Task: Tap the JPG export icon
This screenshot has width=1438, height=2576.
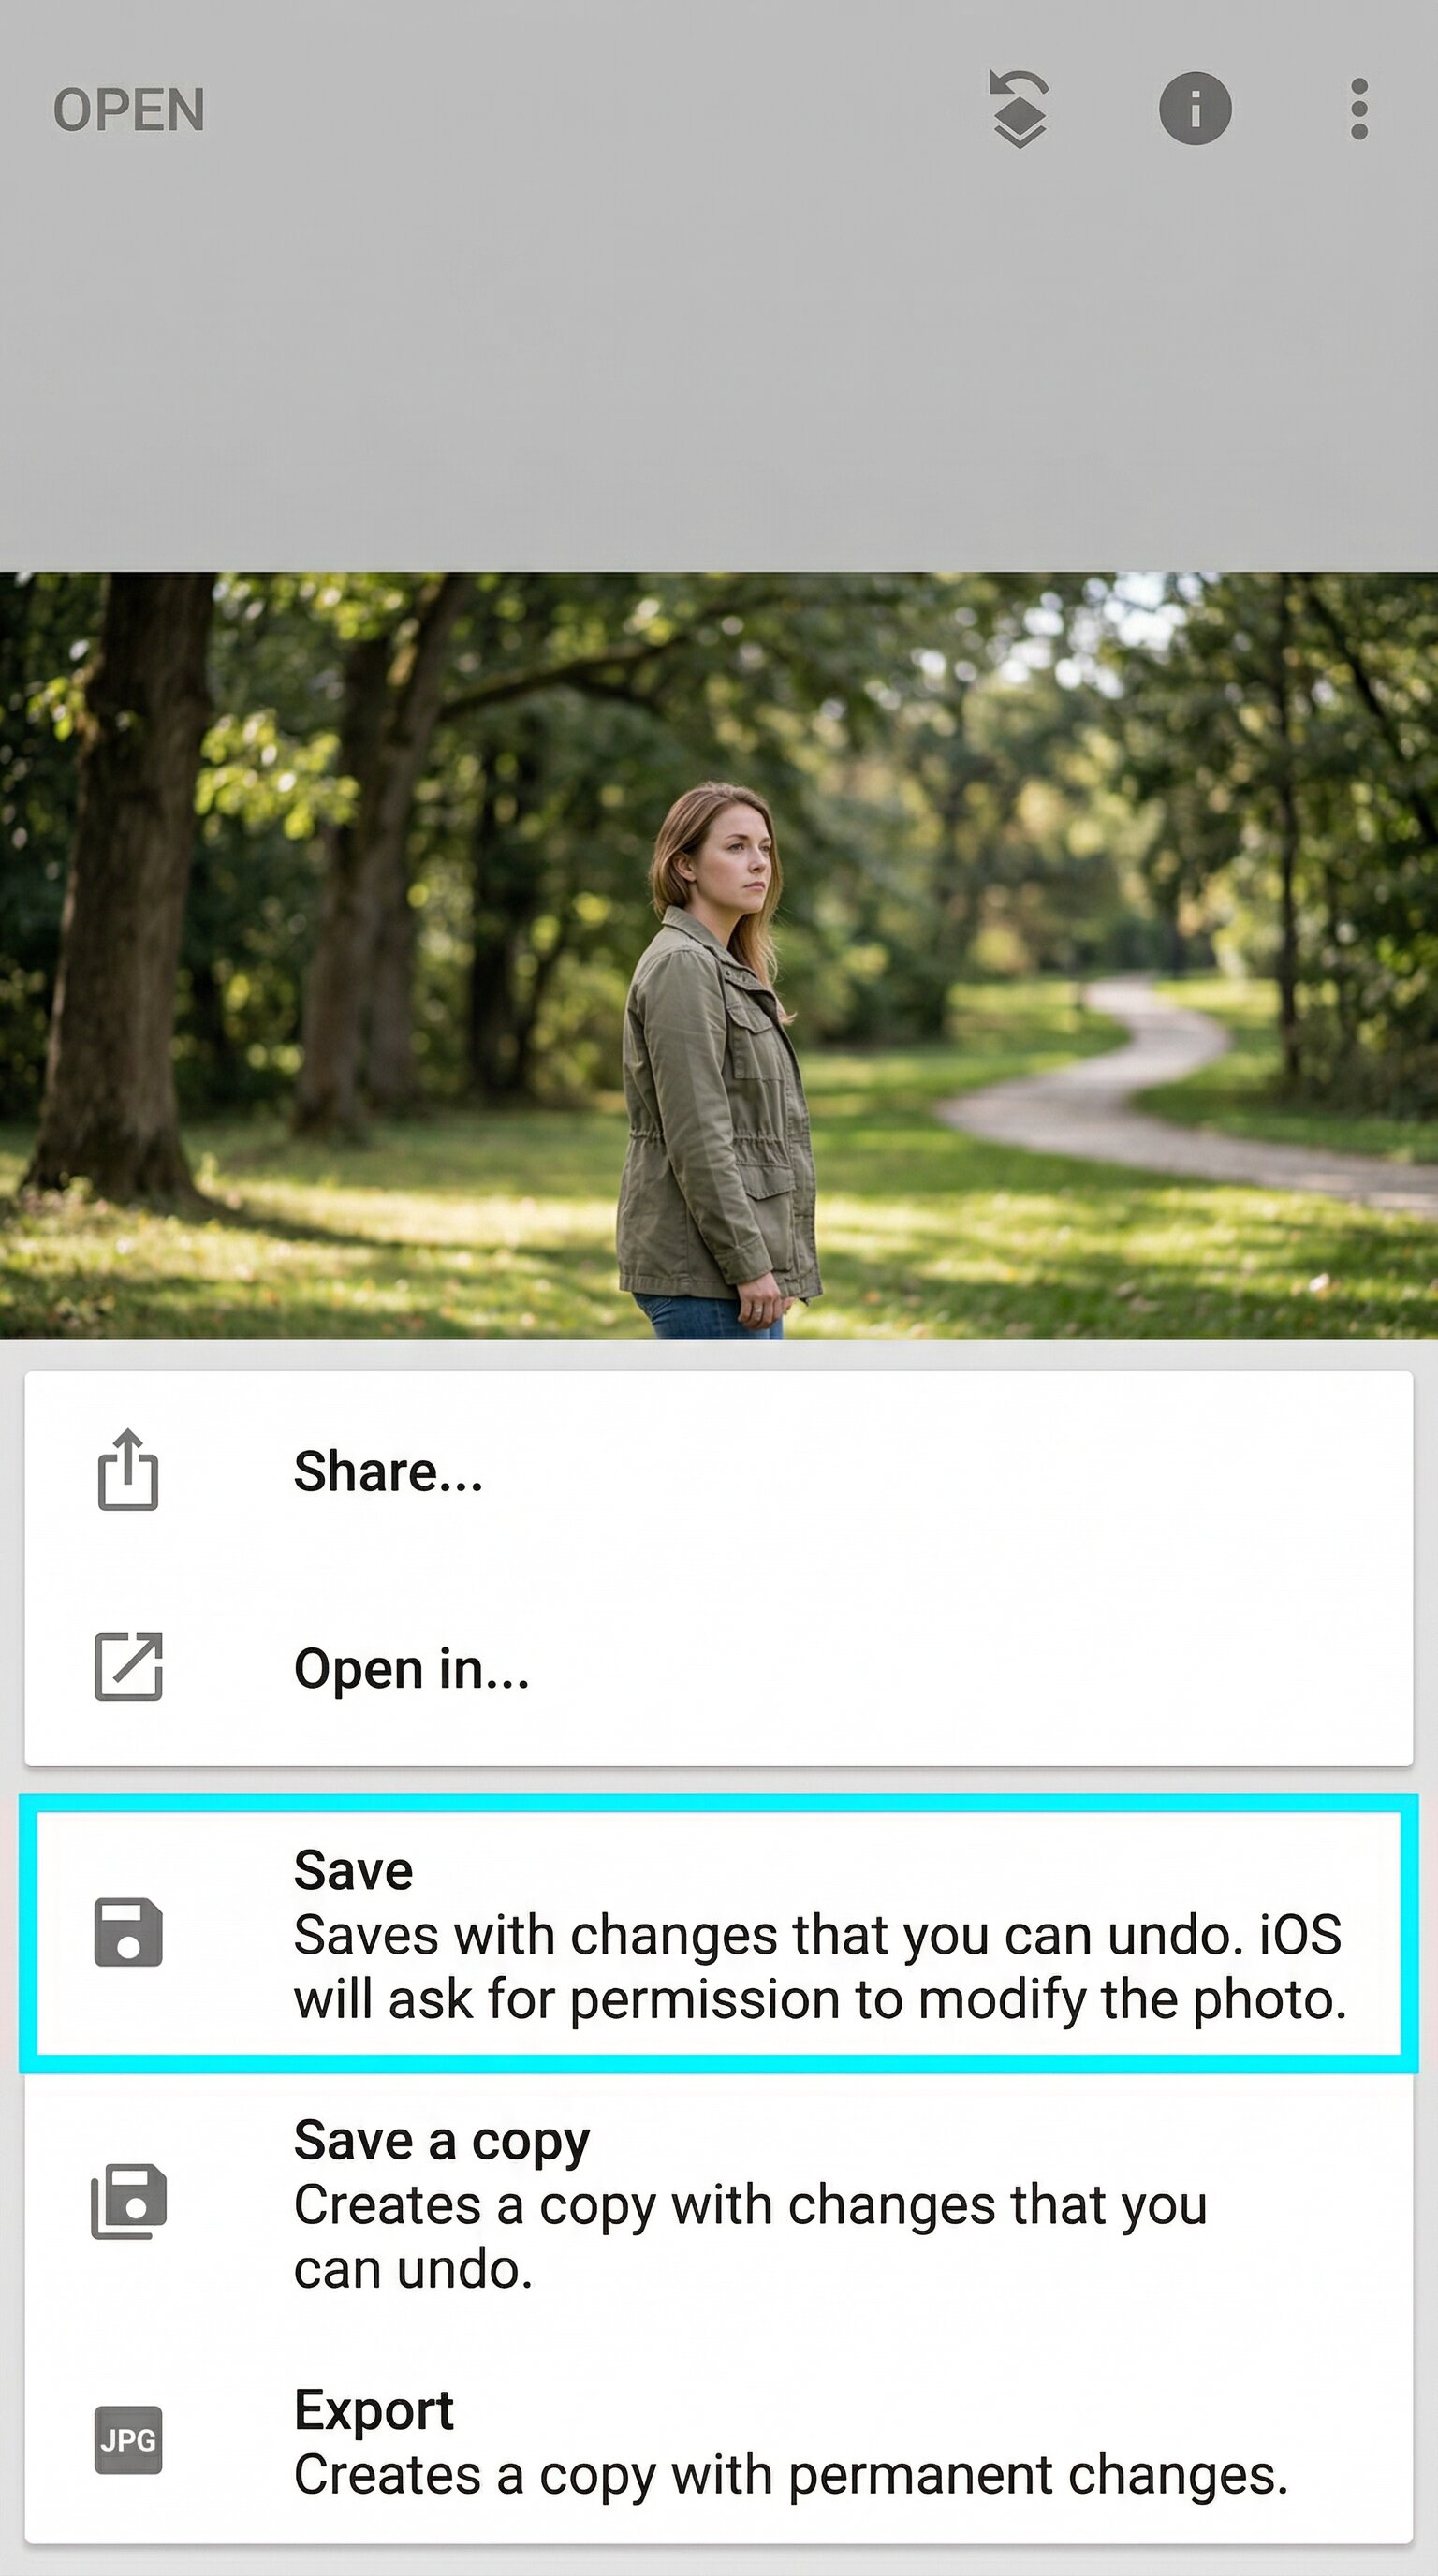Action: click(128, 2440)
